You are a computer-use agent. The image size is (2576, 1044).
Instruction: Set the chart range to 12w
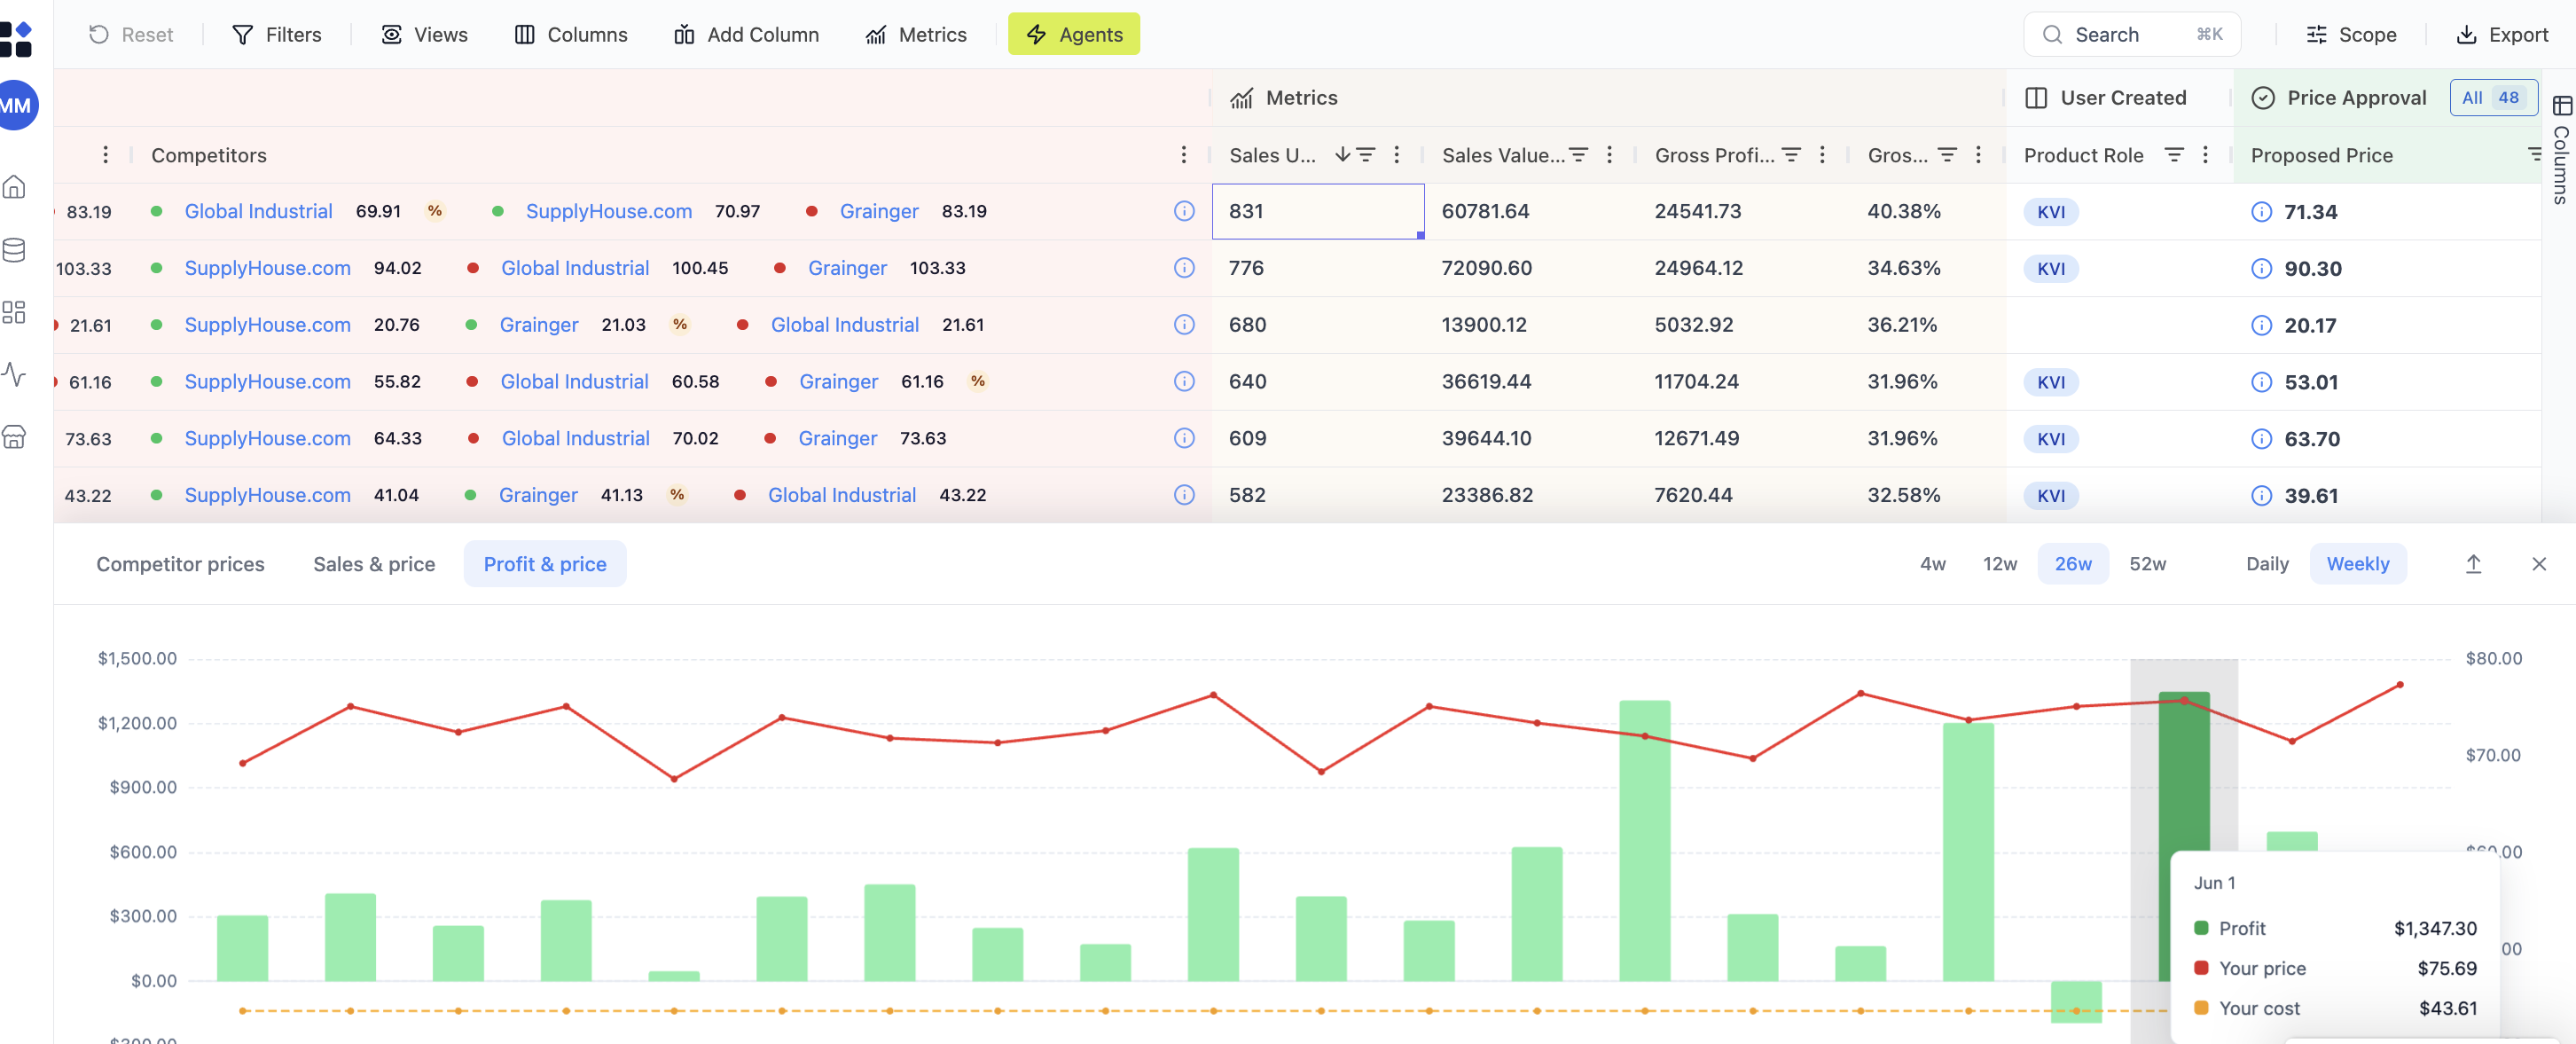[2001, 564]
